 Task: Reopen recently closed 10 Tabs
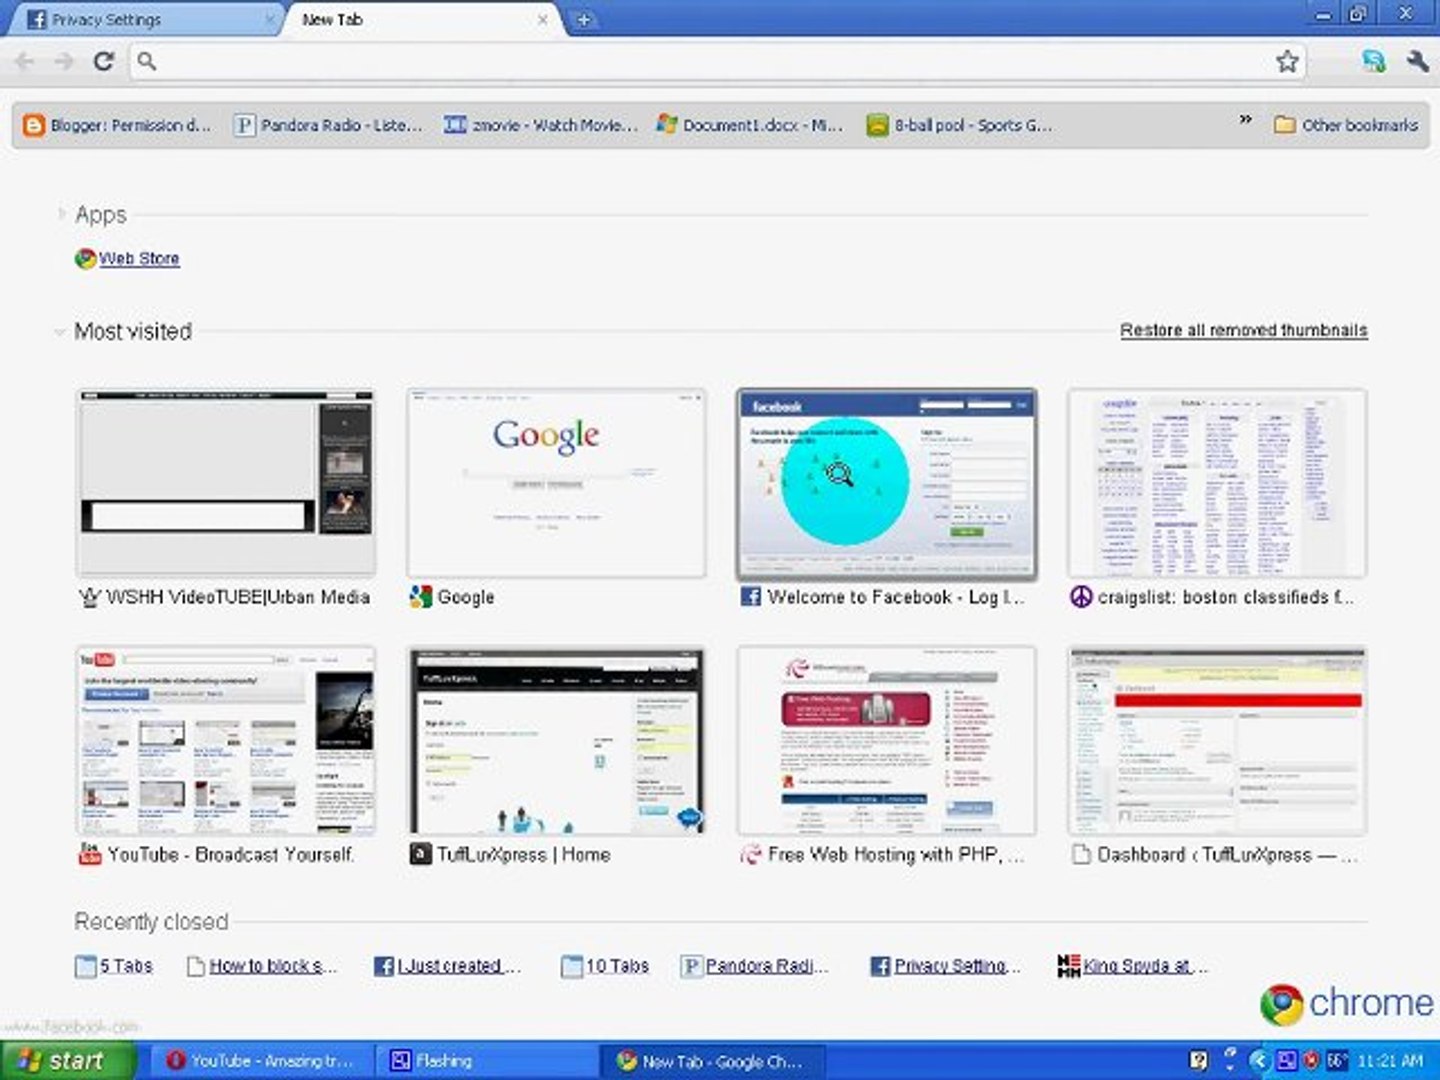tap(605, 966)
